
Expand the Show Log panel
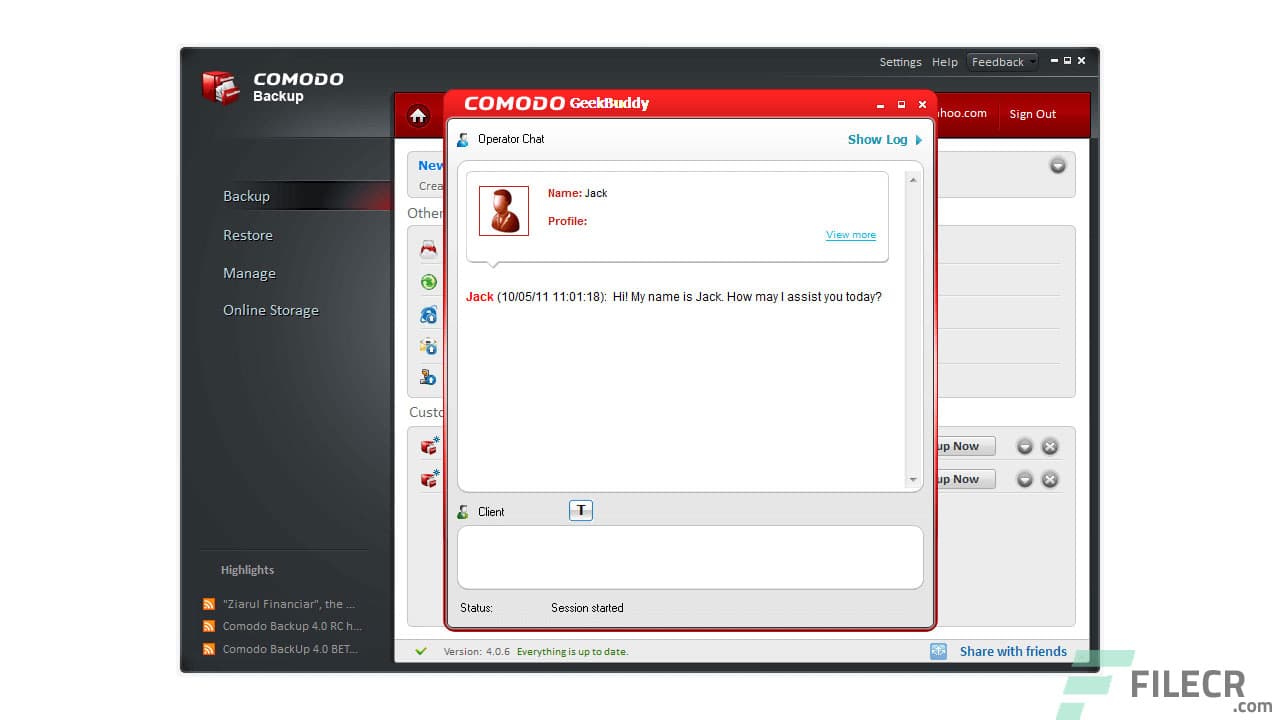pos(884,139)
